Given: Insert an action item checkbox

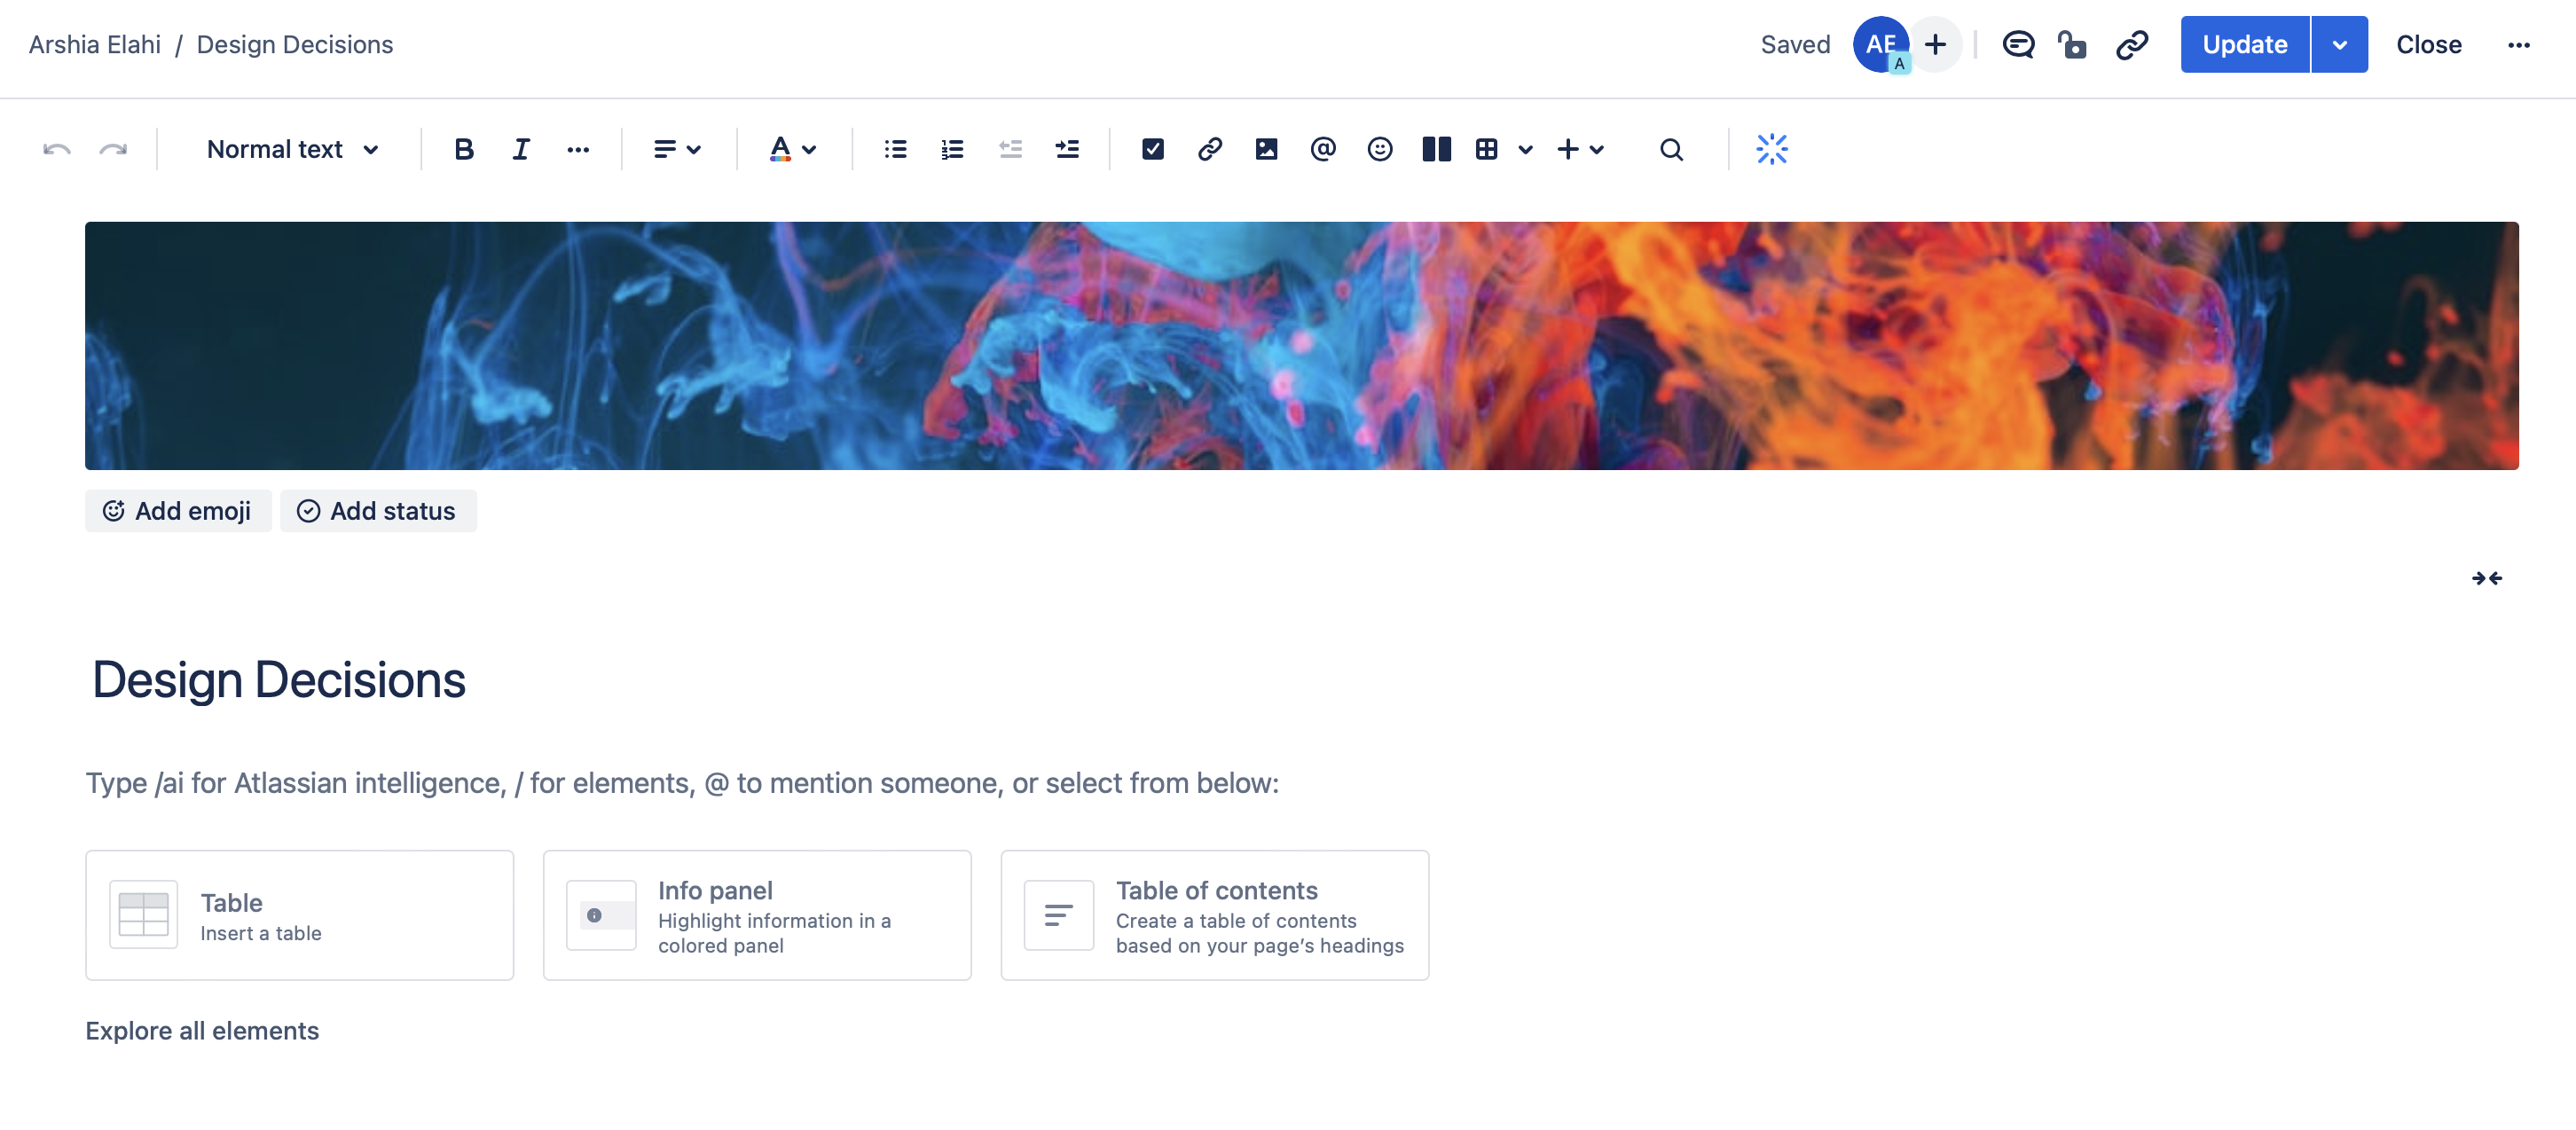Looking at the screenshot, I should coord(1152,150).
